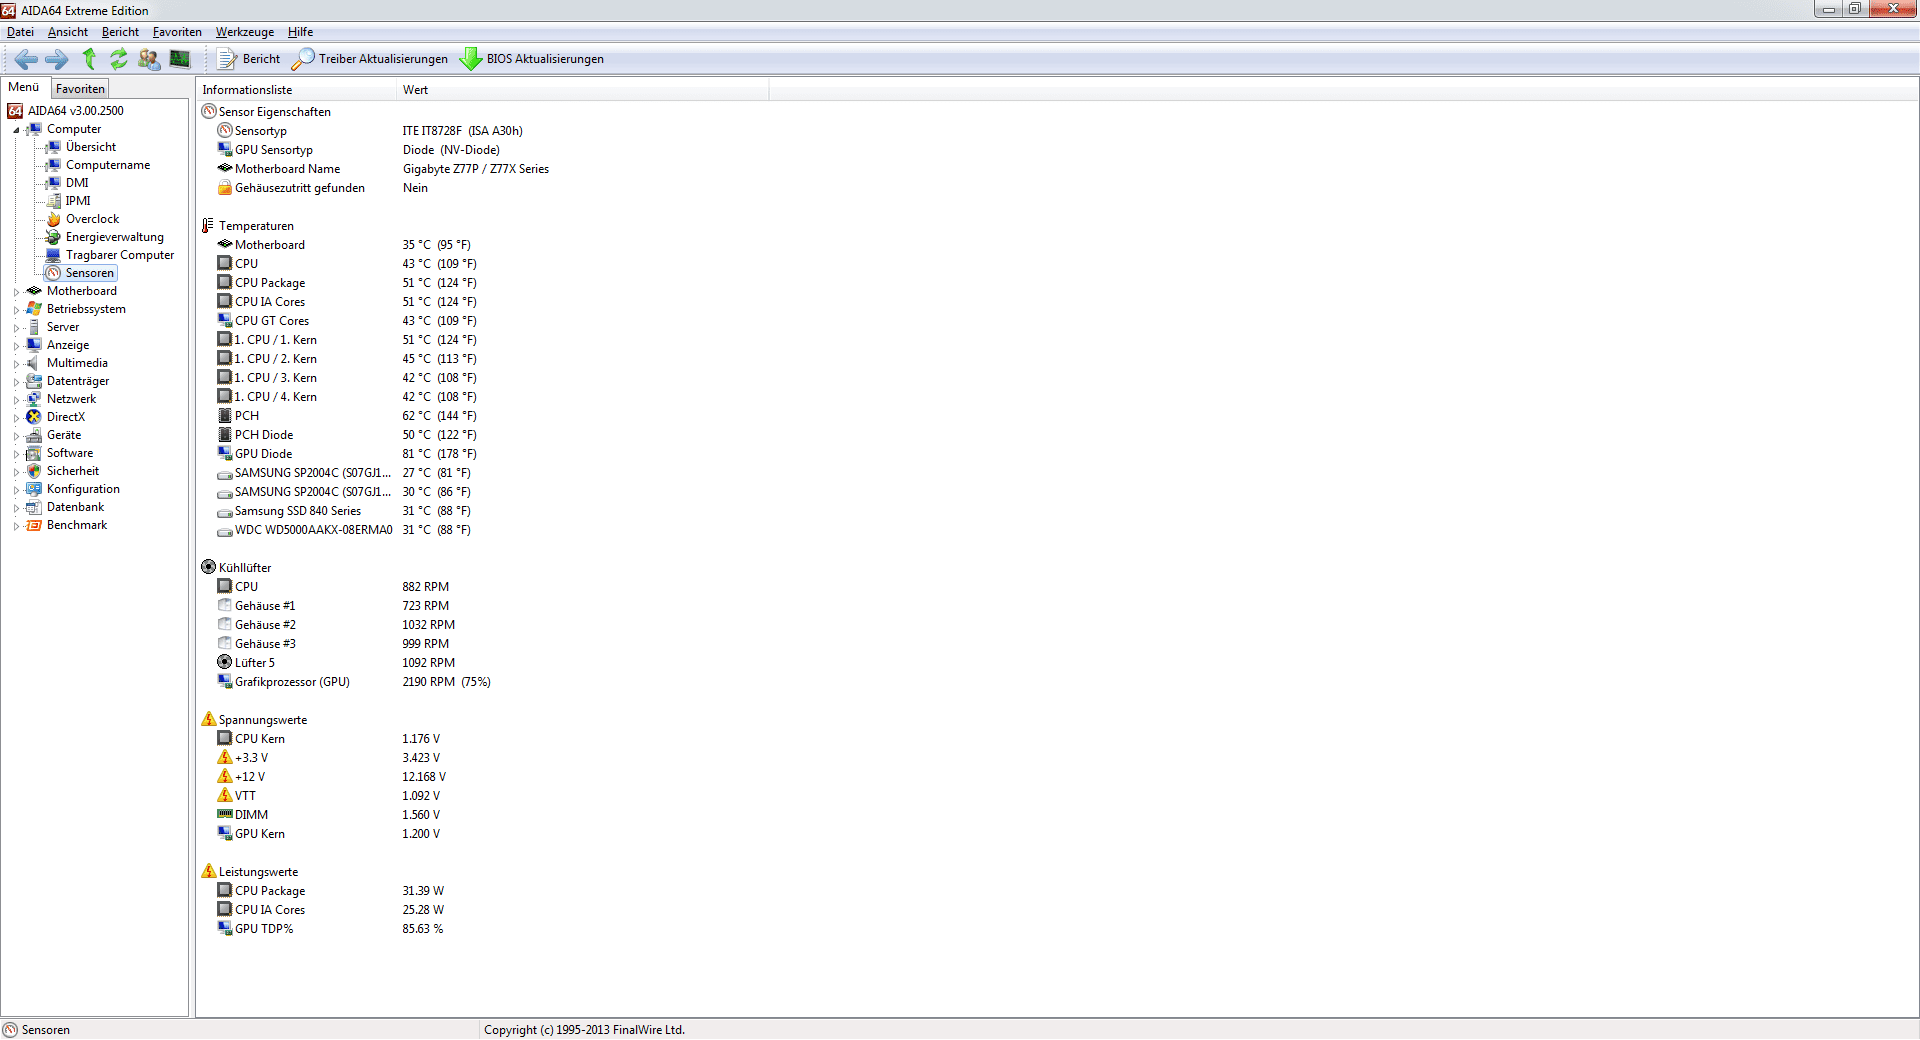Click the Back navigation arrow
1920x1040 pixels.
click(26, 59)
